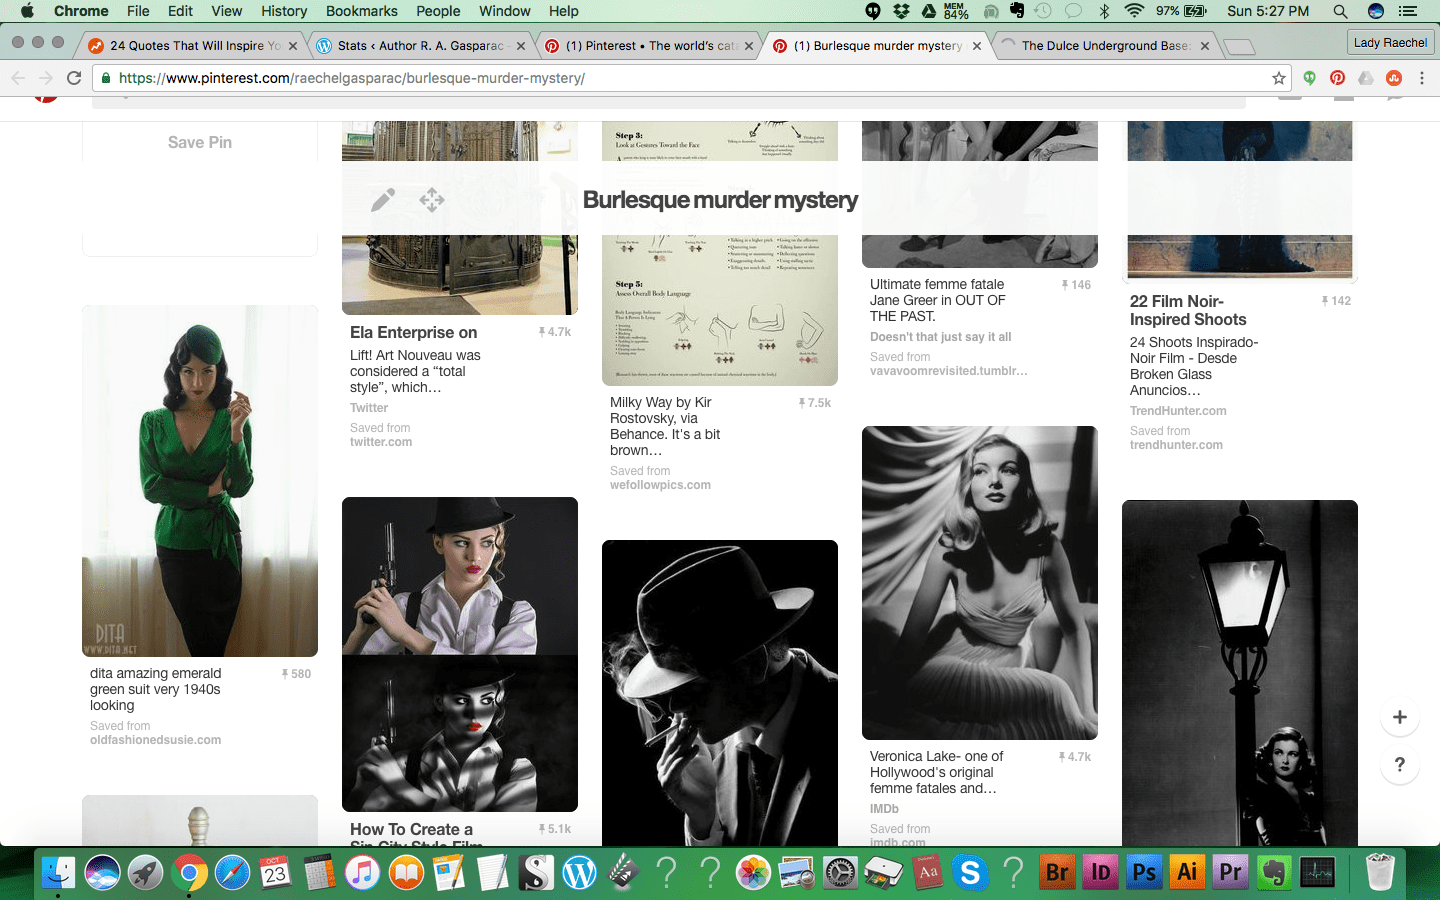Open the Bookmarks menu
This screenshot has height=900, width=1440.
click(x=361, y=11)
